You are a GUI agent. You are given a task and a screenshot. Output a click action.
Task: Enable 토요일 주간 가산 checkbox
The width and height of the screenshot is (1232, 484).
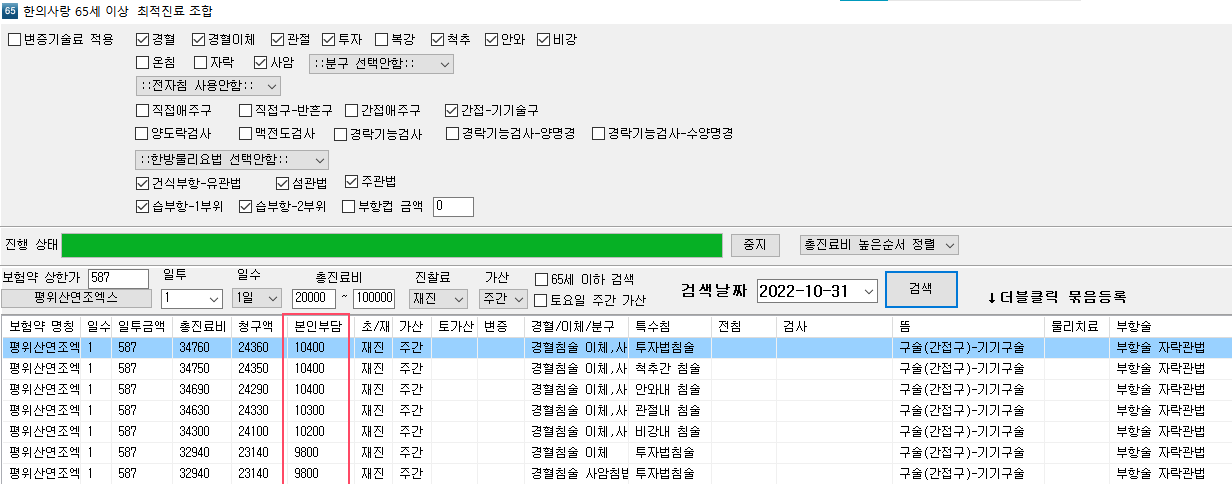click(x=541, y=299)
